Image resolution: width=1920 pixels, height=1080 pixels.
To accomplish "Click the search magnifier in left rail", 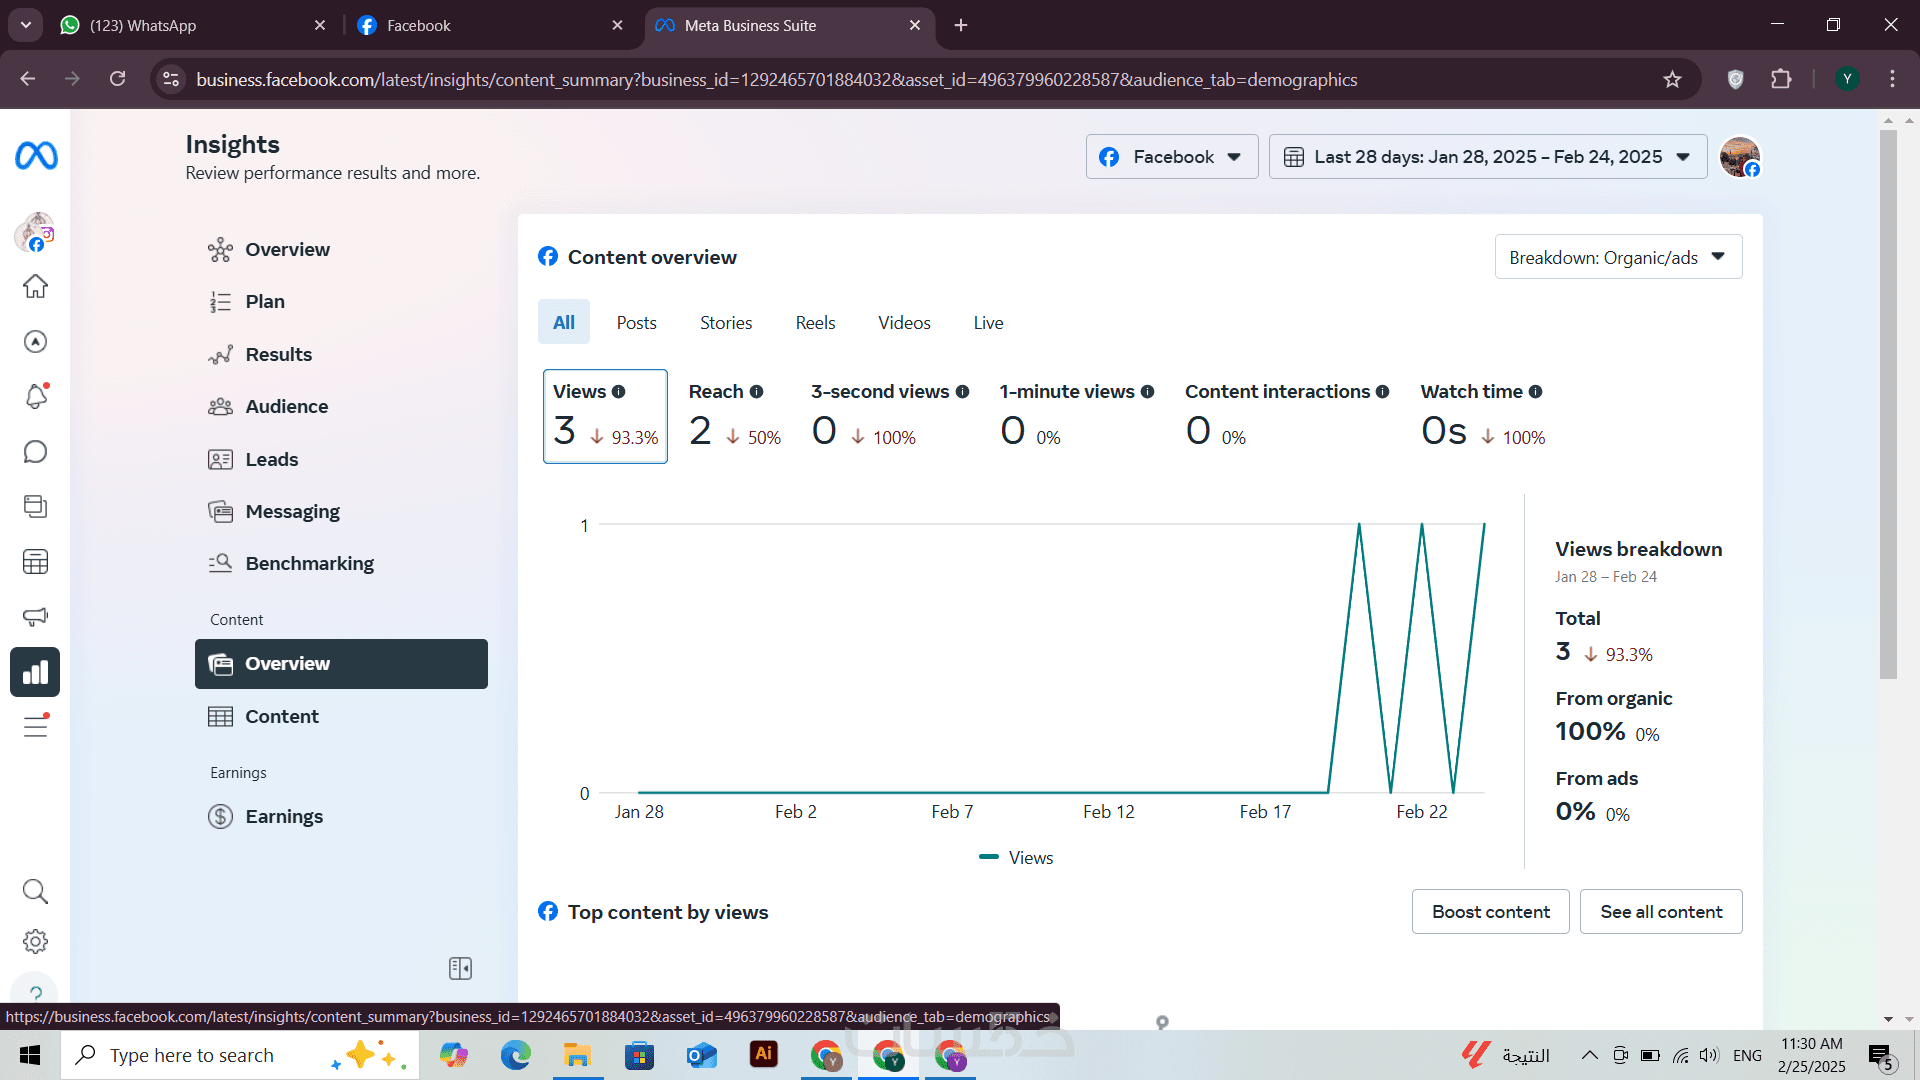I will 35,891.
